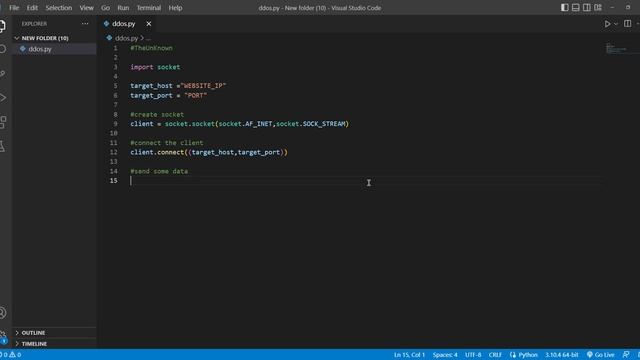The width and height of the screenshot is (640, 360).
Task: Close the ddos.py editor tab
Action: (149, 24)
